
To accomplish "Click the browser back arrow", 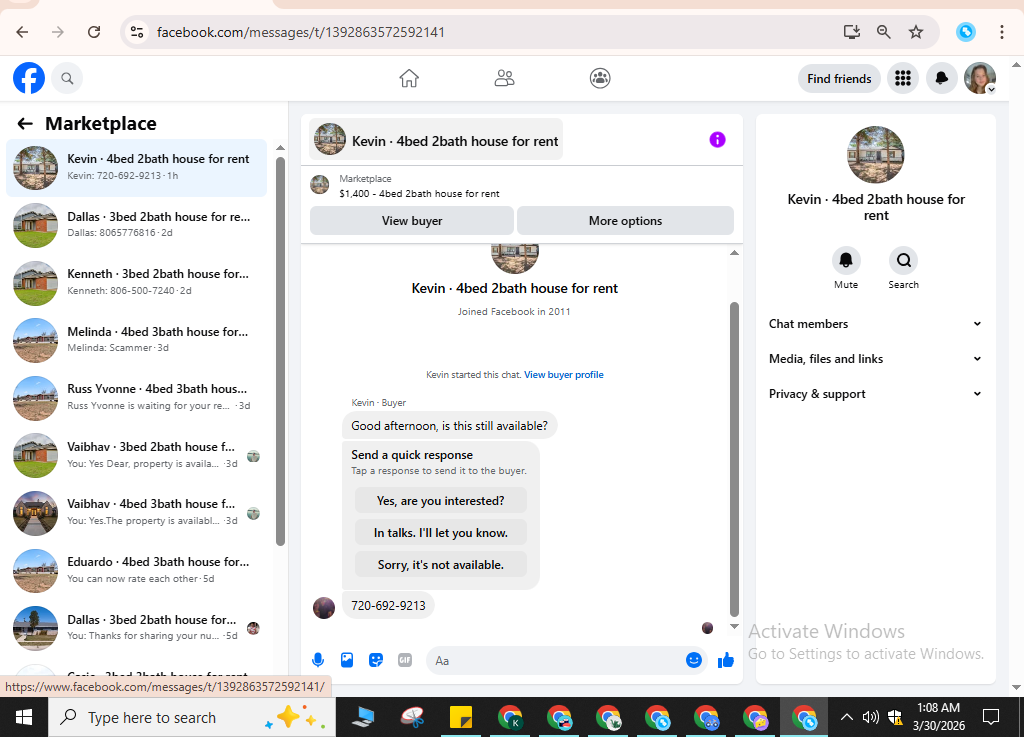I will pos(22,32).
